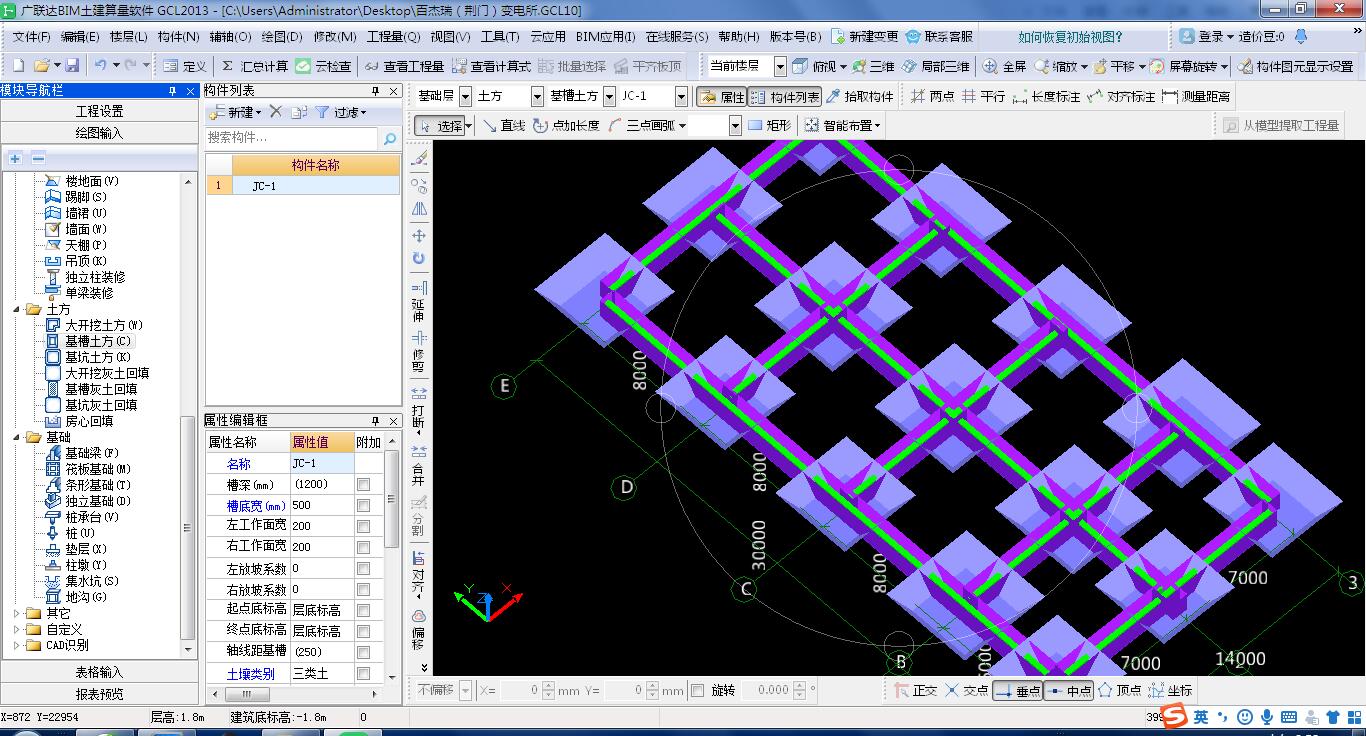Toggle 正交 orthogonal mode
1366x736 pixels.
click(914, 690)
